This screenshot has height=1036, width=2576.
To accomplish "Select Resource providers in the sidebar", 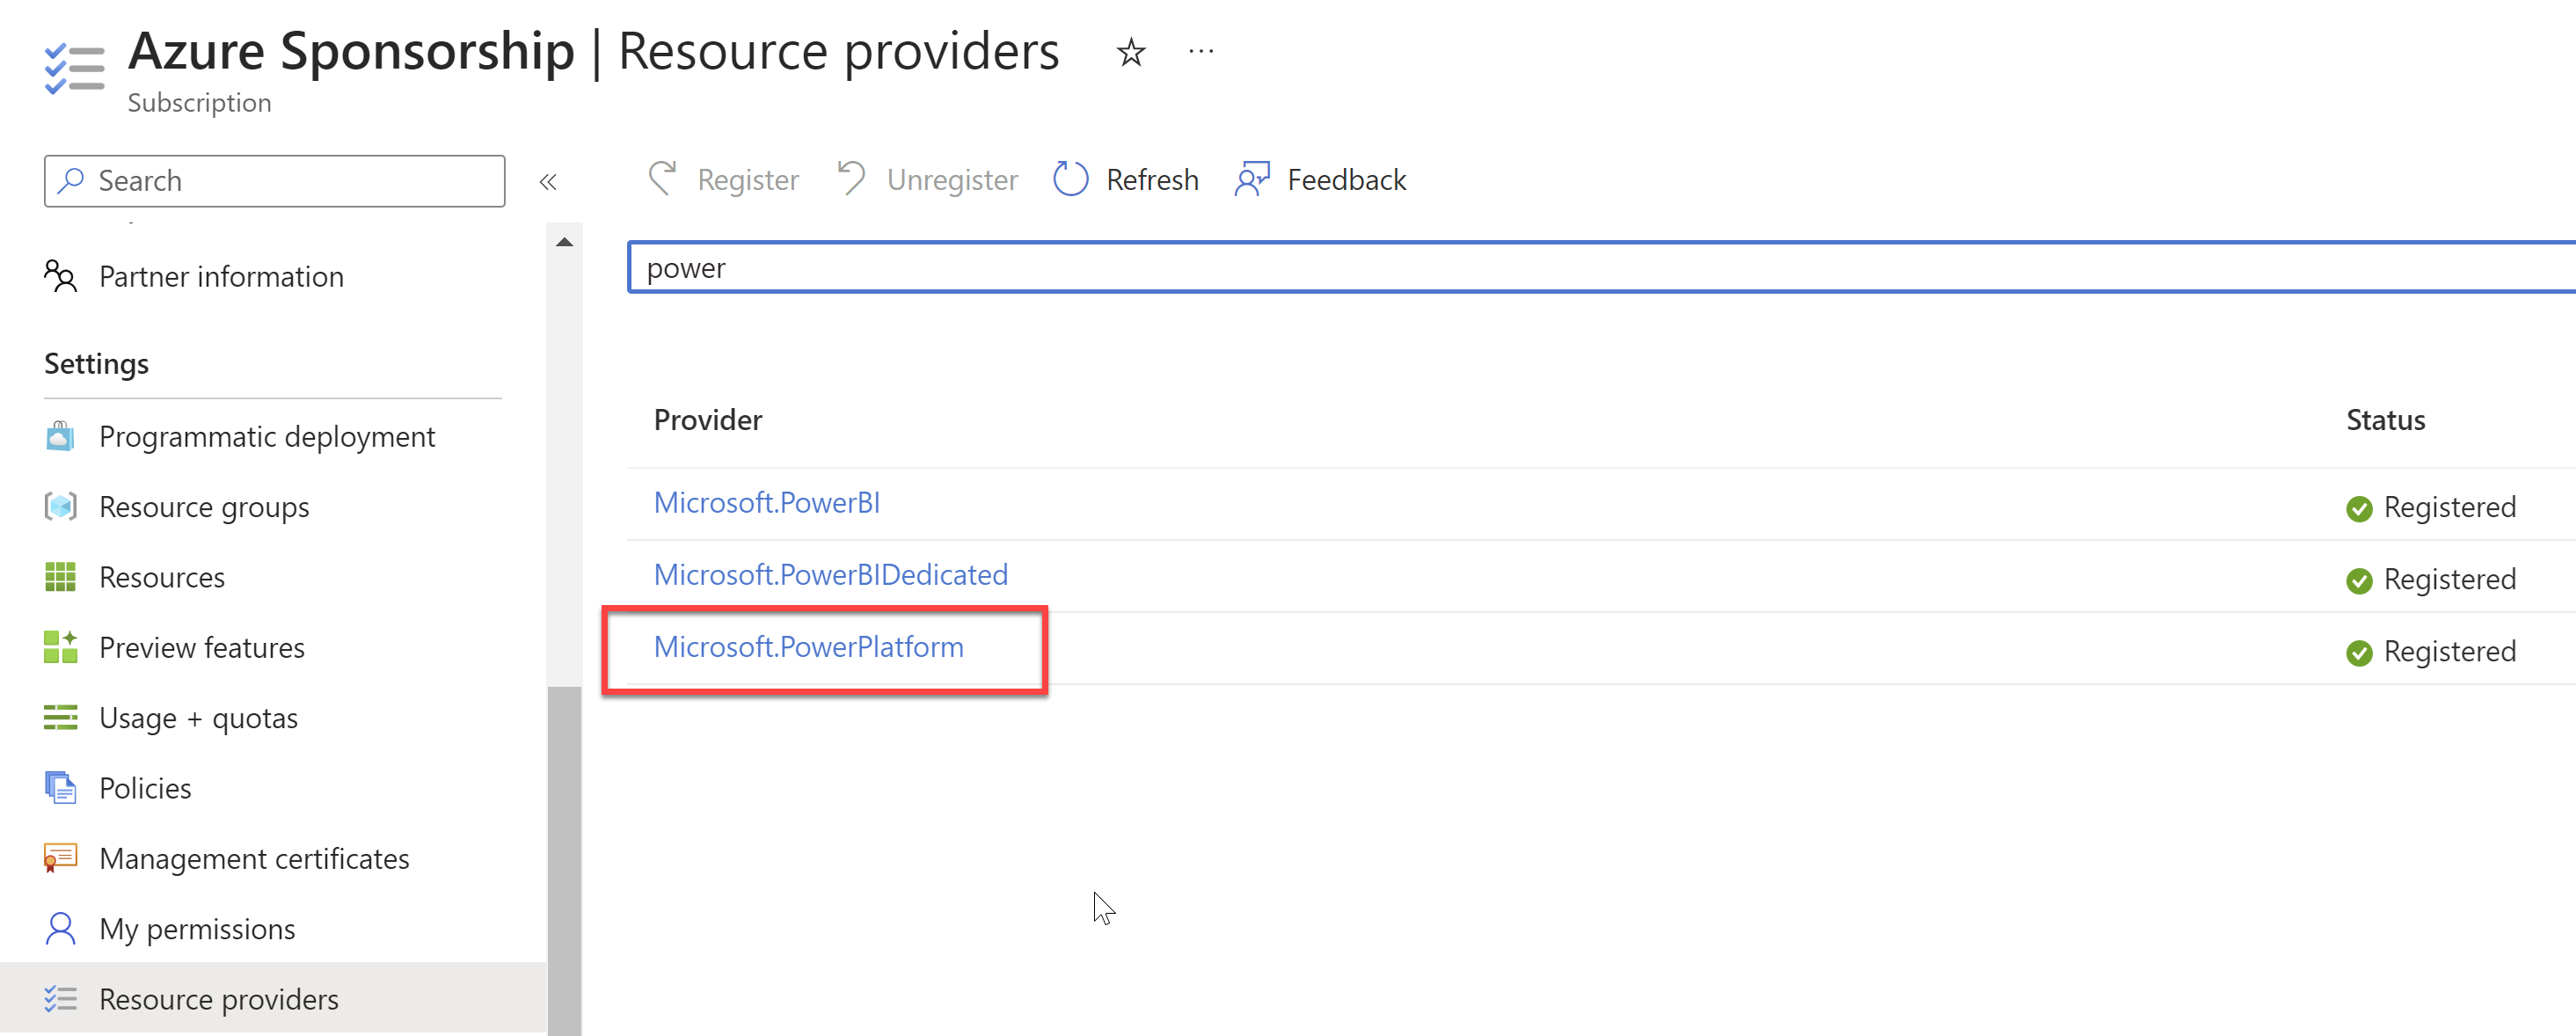I will tap(219, 998).
